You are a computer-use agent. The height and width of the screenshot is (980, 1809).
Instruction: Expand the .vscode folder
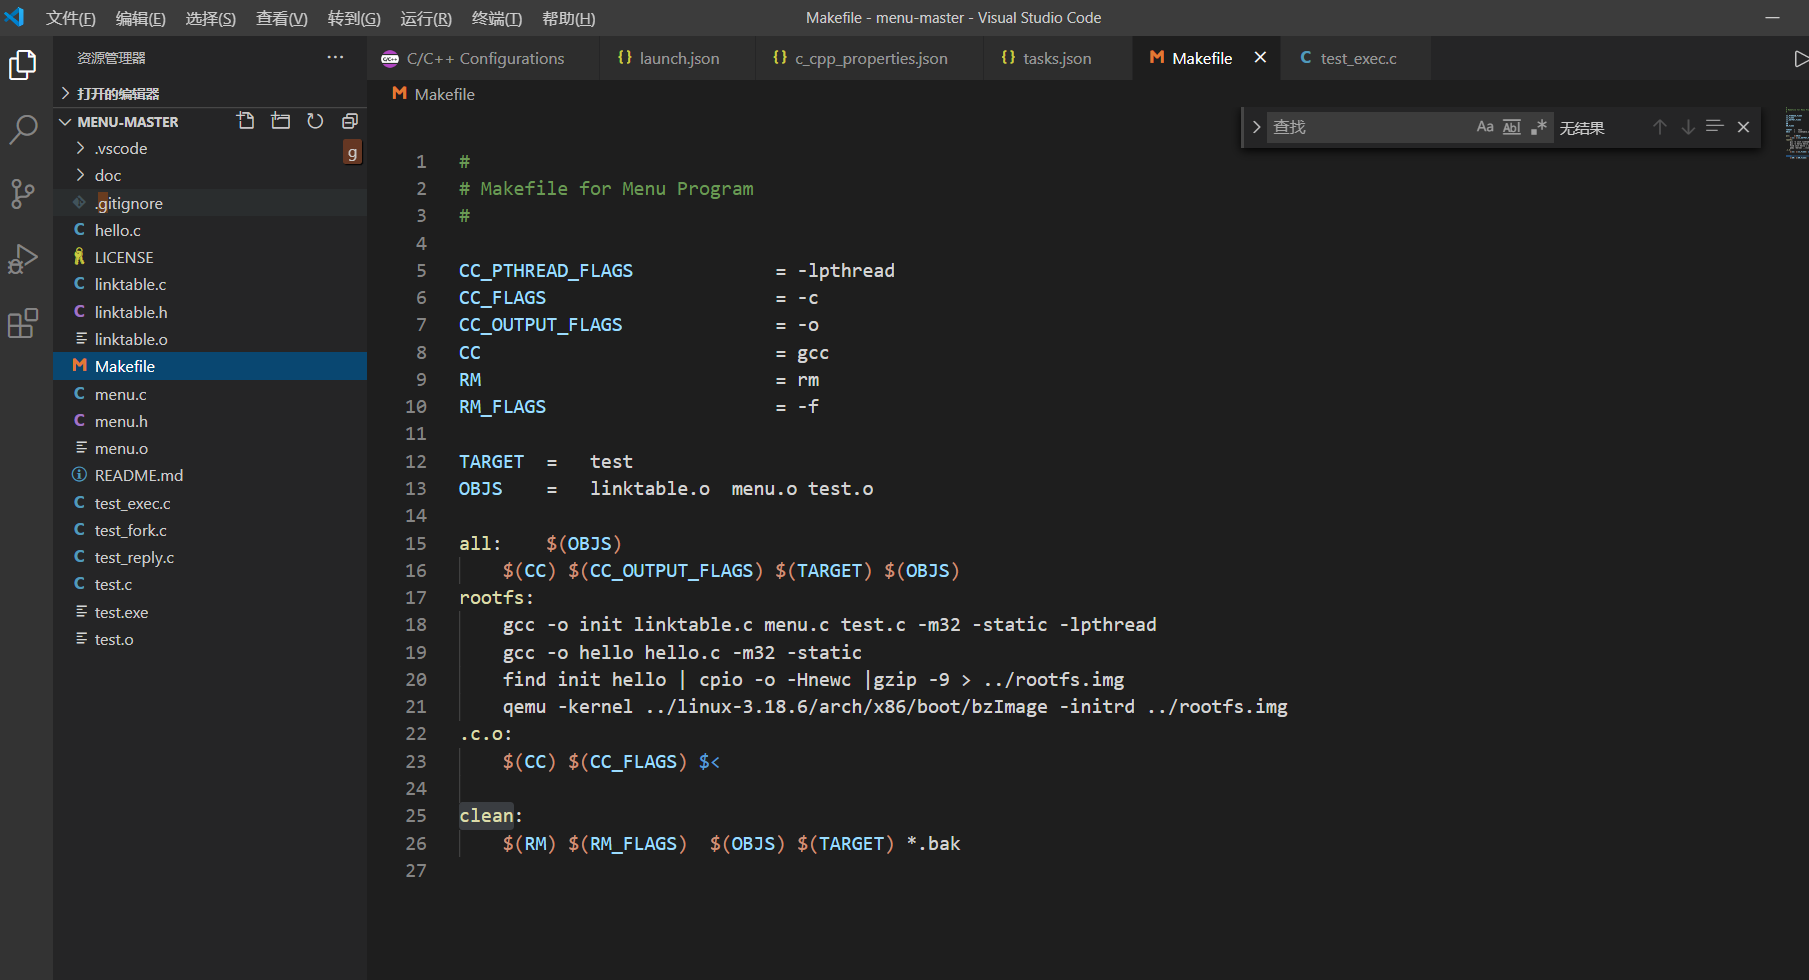tap(121, 148)
